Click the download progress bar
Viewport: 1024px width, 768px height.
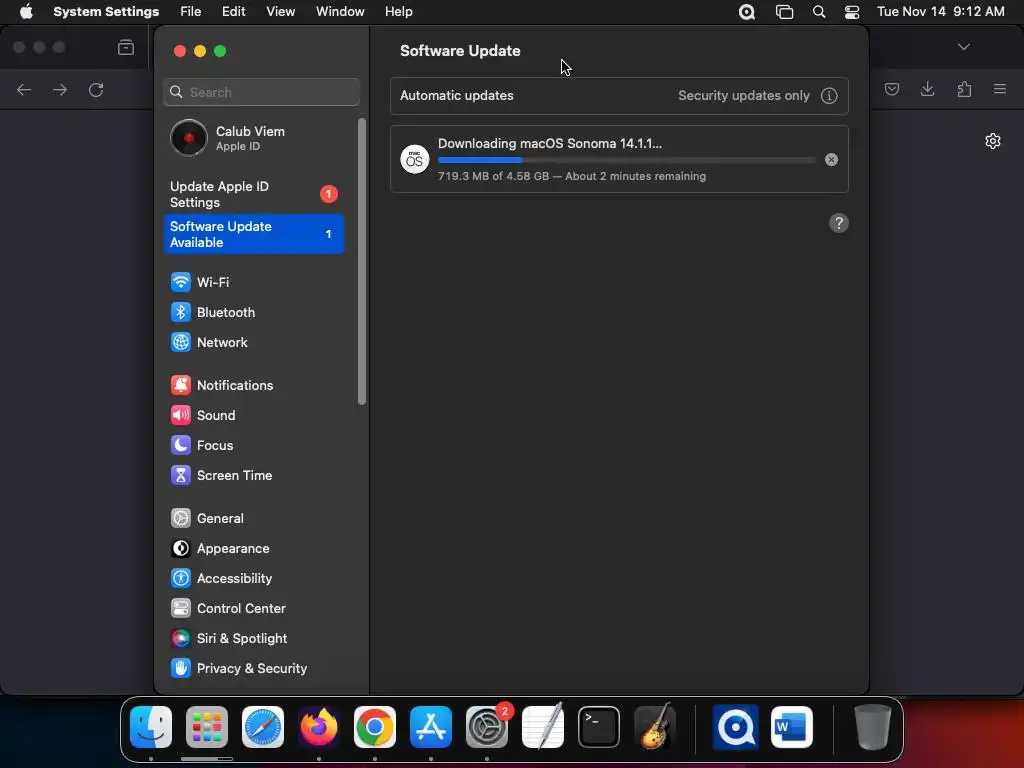(x=626, y=160)
